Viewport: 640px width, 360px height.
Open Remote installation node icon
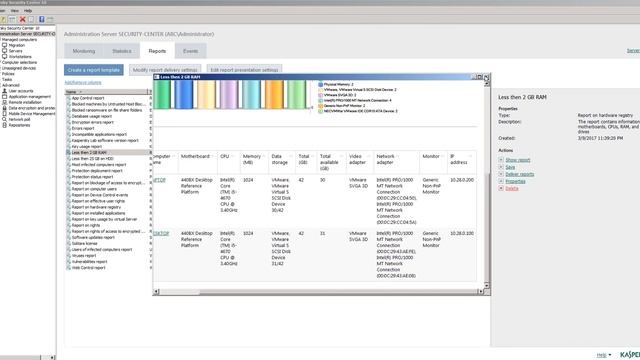4,102
